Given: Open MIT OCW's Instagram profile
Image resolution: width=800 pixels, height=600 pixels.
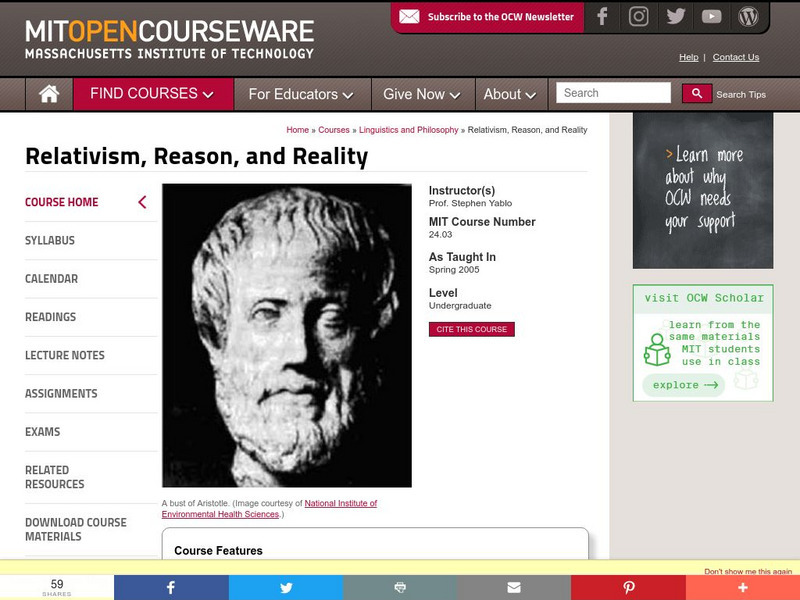Looking at the screenshot, I should (x=638, y=16).
